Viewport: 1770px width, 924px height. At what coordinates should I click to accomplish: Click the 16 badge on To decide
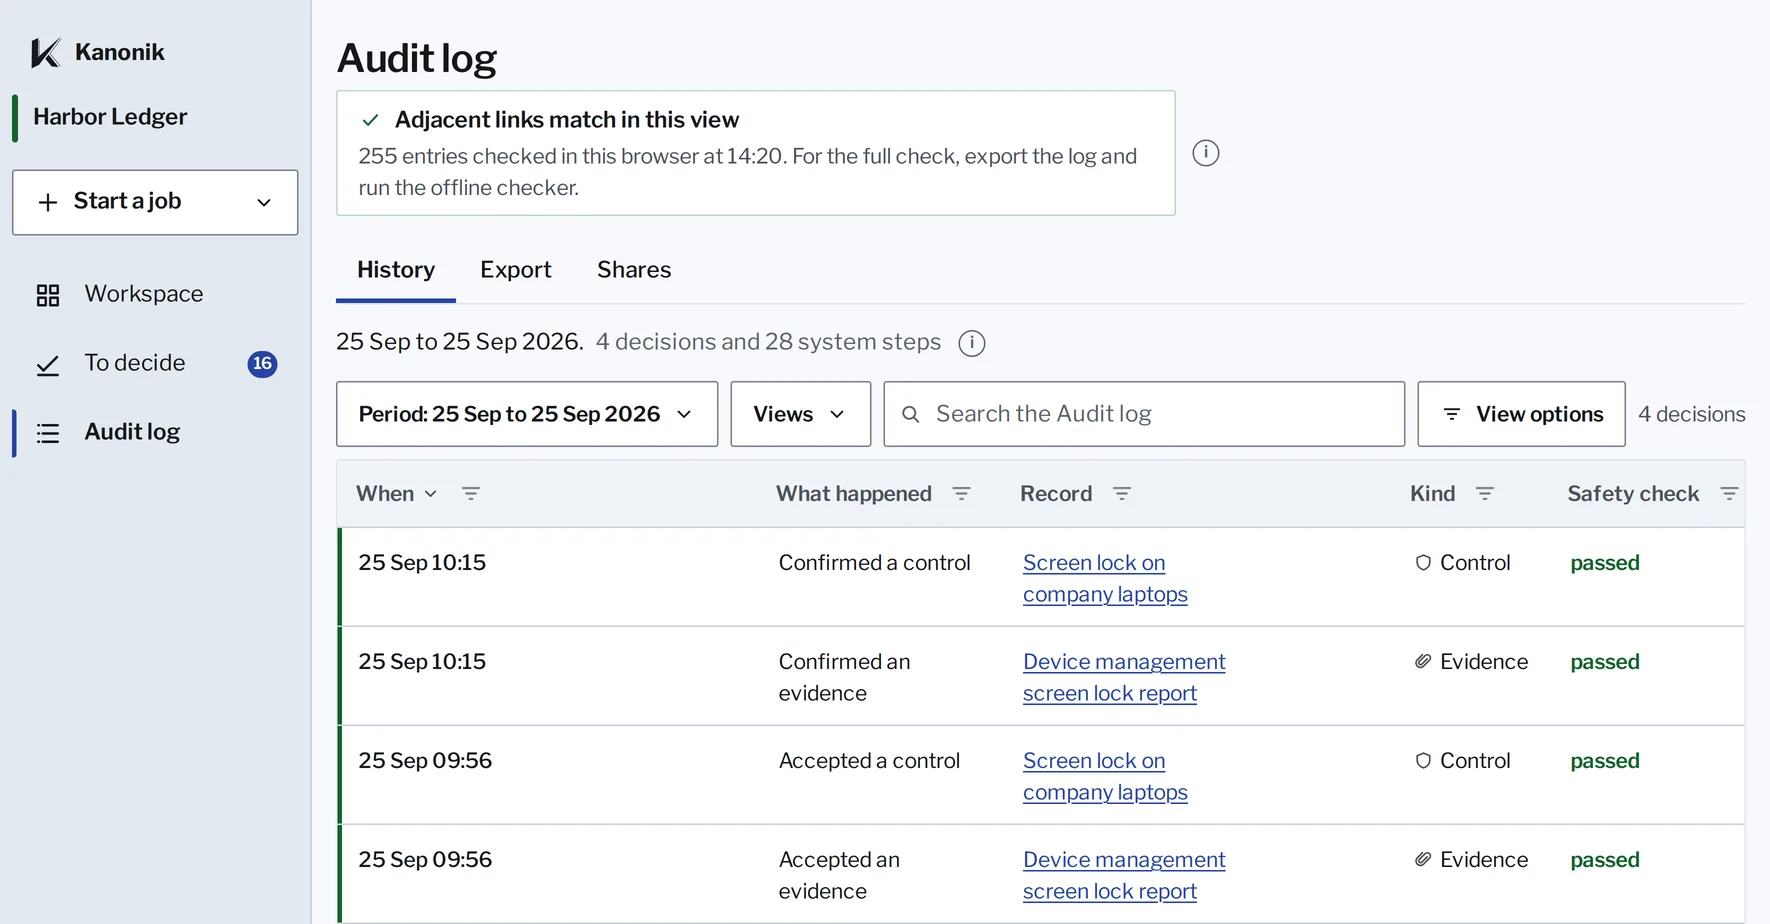262,364
